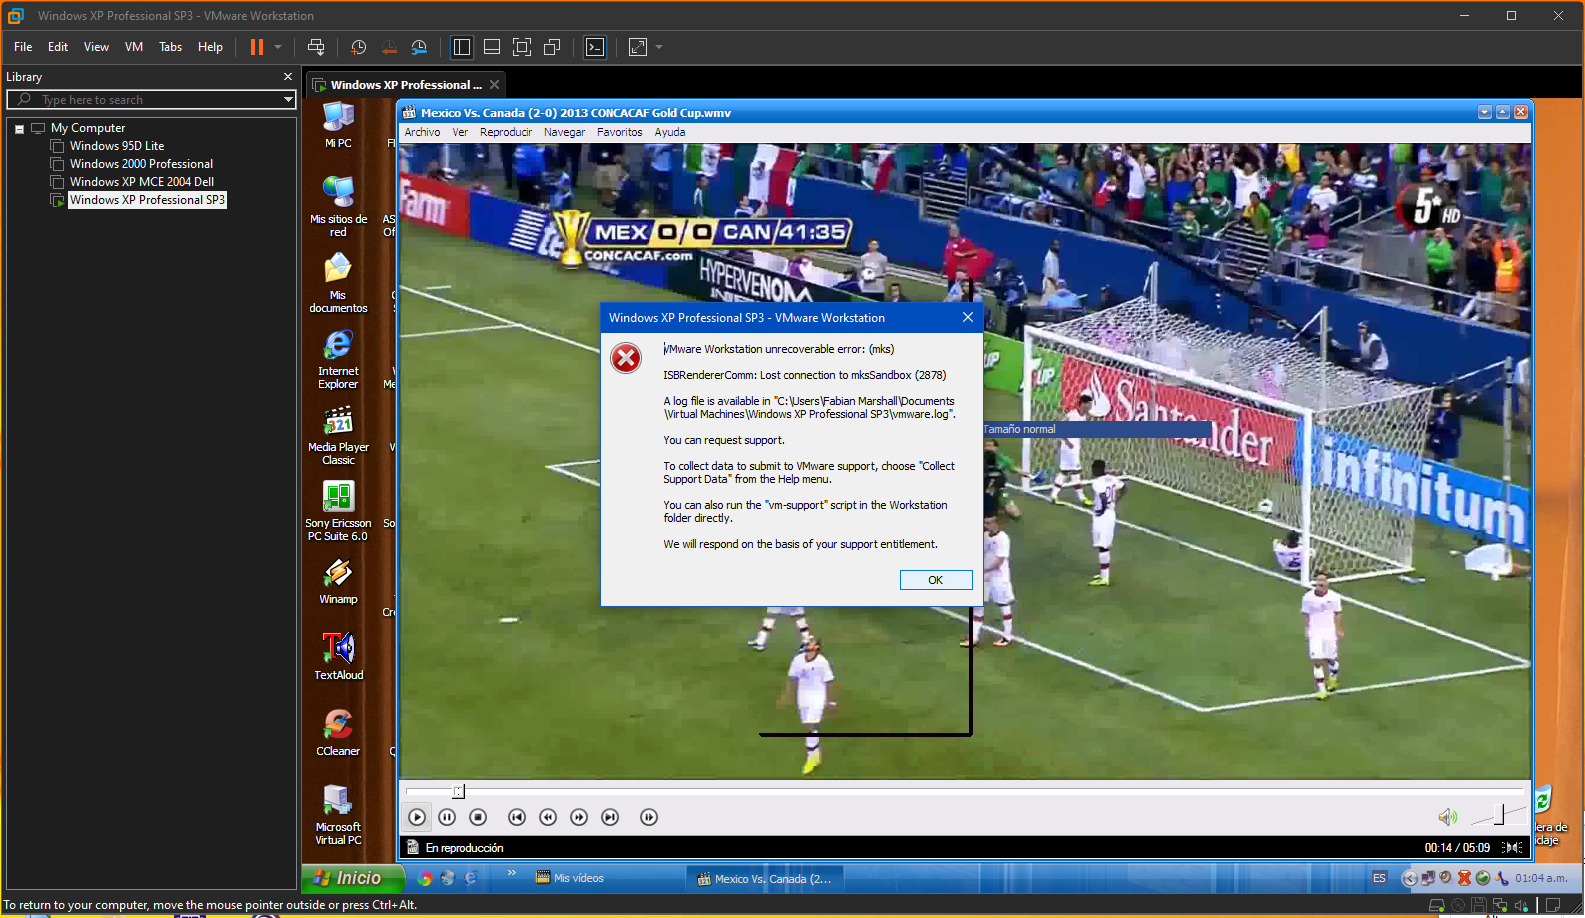Open Media Player Classic desktop icon
The image size is (1585, 918).
(x=338, y=435)
